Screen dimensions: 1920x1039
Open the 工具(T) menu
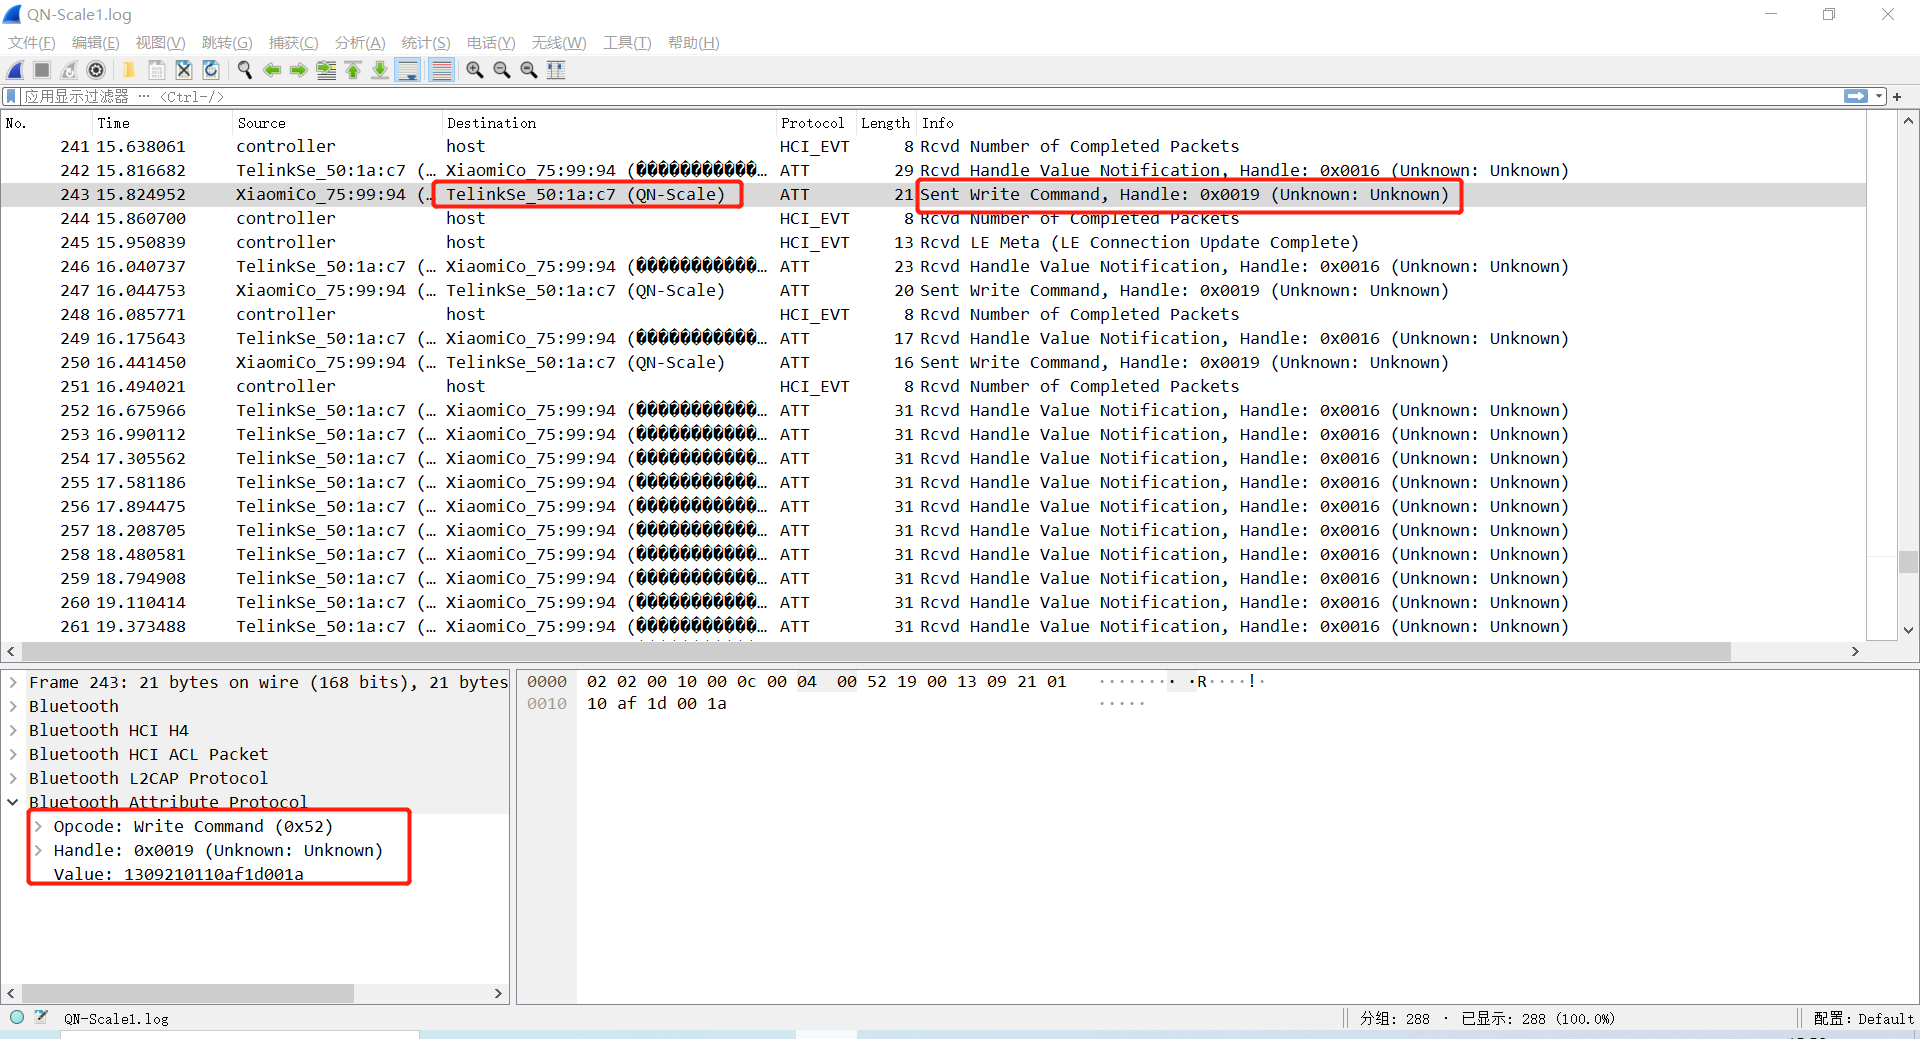pos(627,42)
